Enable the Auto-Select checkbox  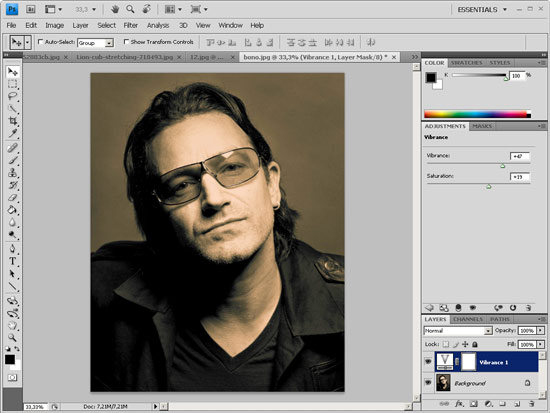(41, 42)
